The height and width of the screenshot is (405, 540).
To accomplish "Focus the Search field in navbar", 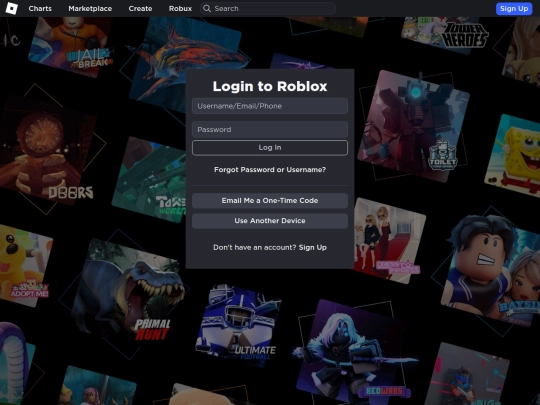I will coord(268,9).
